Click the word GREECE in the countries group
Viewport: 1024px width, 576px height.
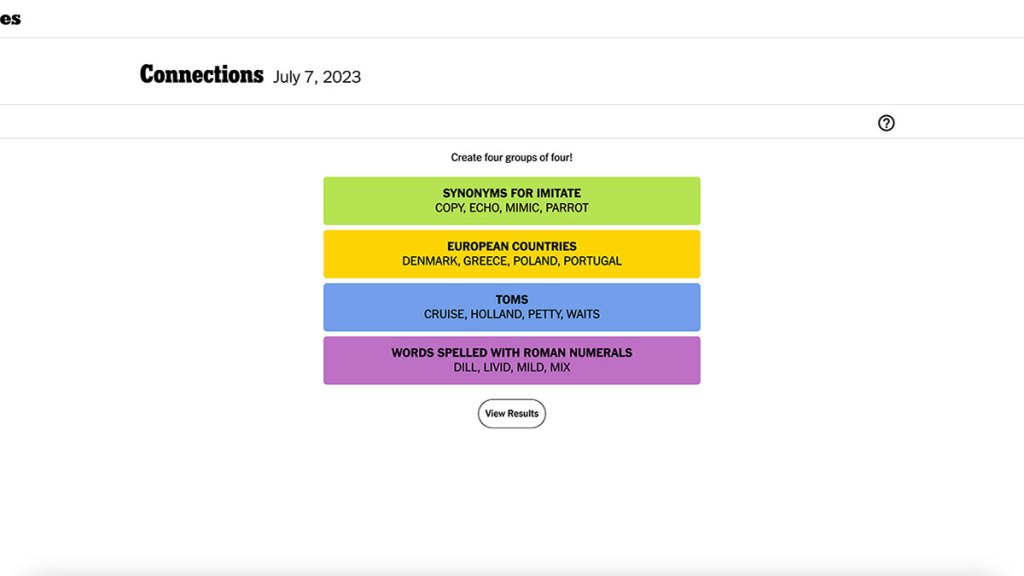point(485,261)
